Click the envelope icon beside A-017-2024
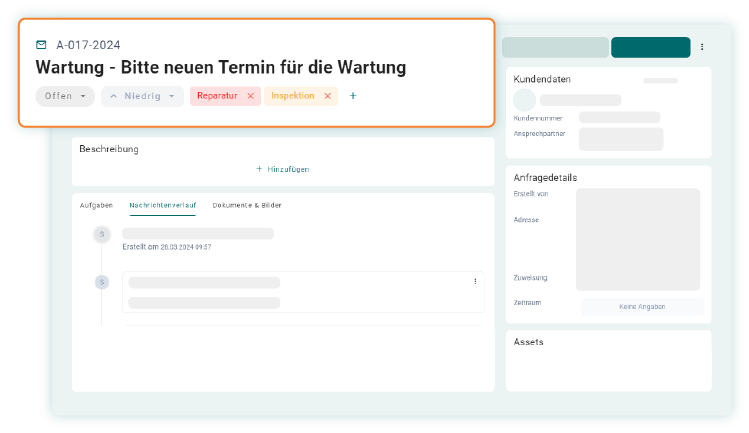749x433 pixels. tap(41, 45)
